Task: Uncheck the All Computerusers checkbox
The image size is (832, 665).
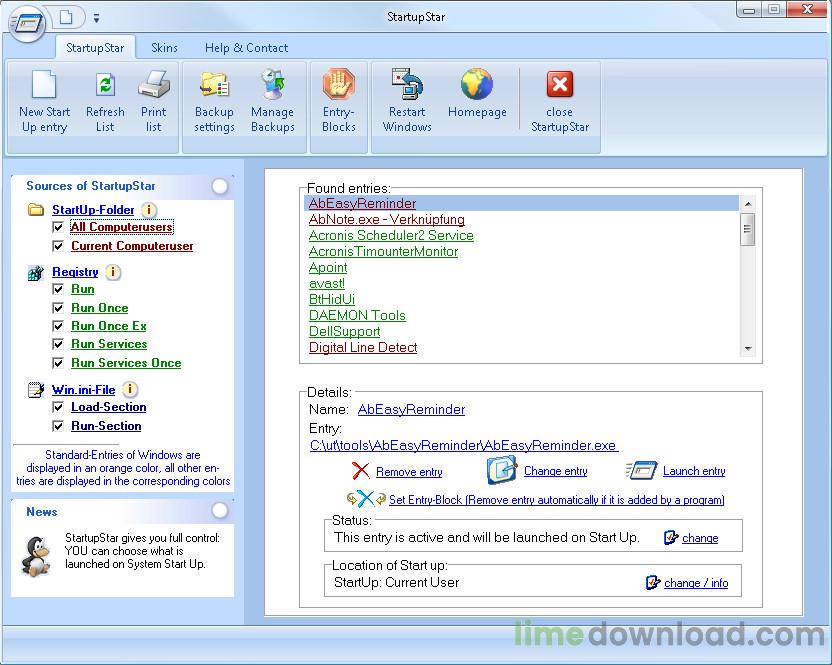Action: [x=58, y=227]
